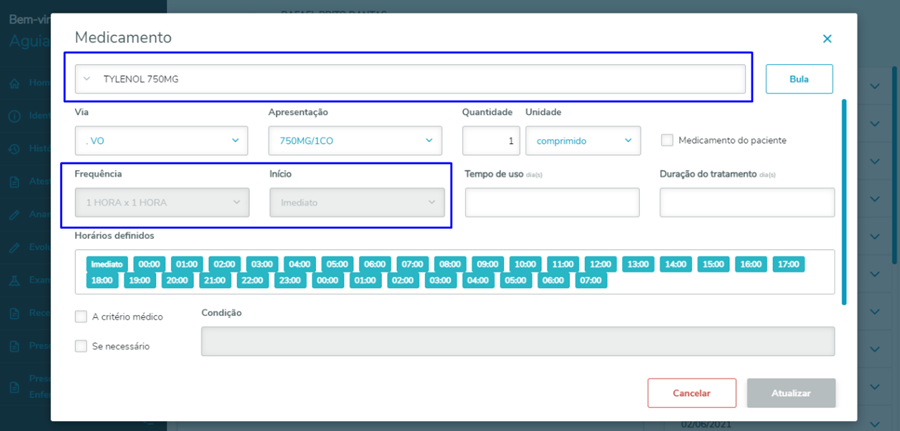Select the 17:00 time chip
900x431 pixels.
[x=789, y=265]
